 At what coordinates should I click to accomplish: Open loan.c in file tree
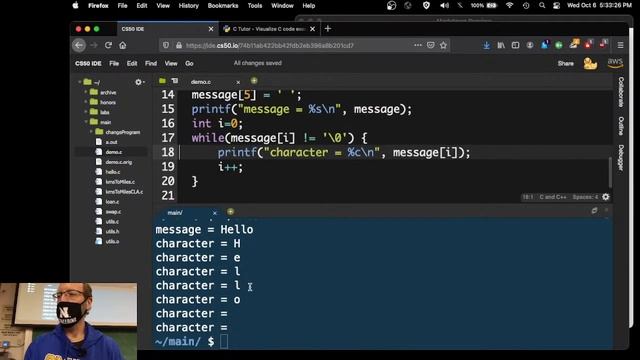112,202
